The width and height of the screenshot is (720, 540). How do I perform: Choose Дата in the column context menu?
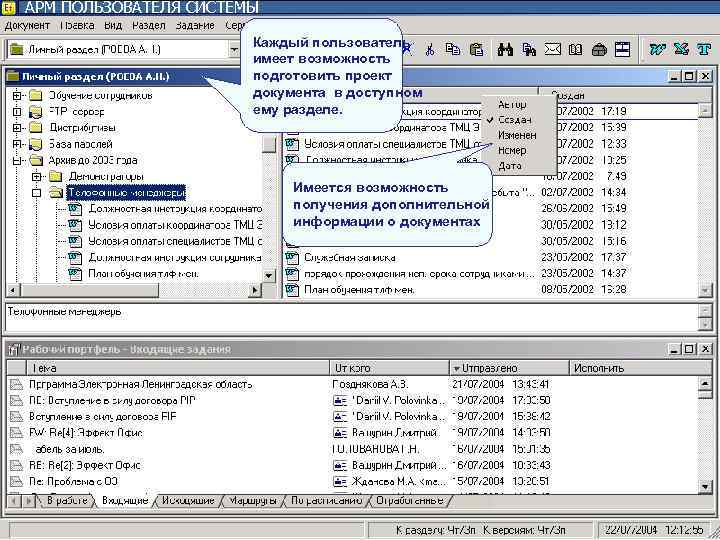tap(510, 166)
